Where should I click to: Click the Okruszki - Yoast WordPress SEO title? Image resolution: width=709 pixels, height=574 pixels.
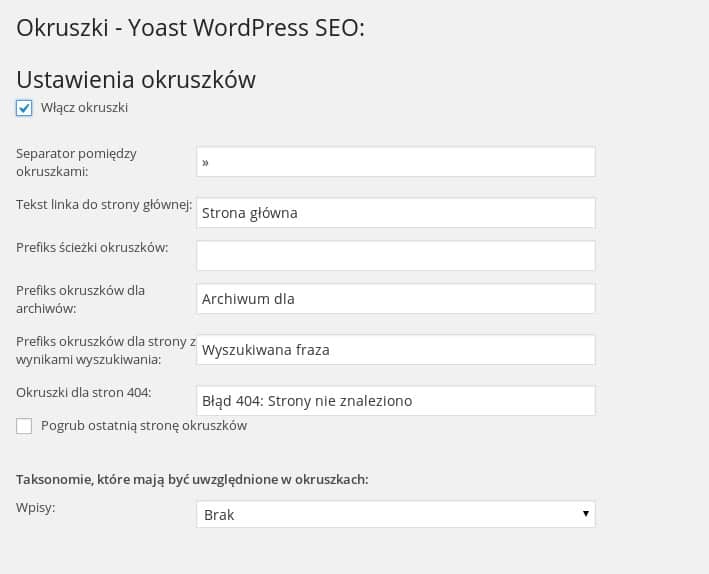point(190,28)
